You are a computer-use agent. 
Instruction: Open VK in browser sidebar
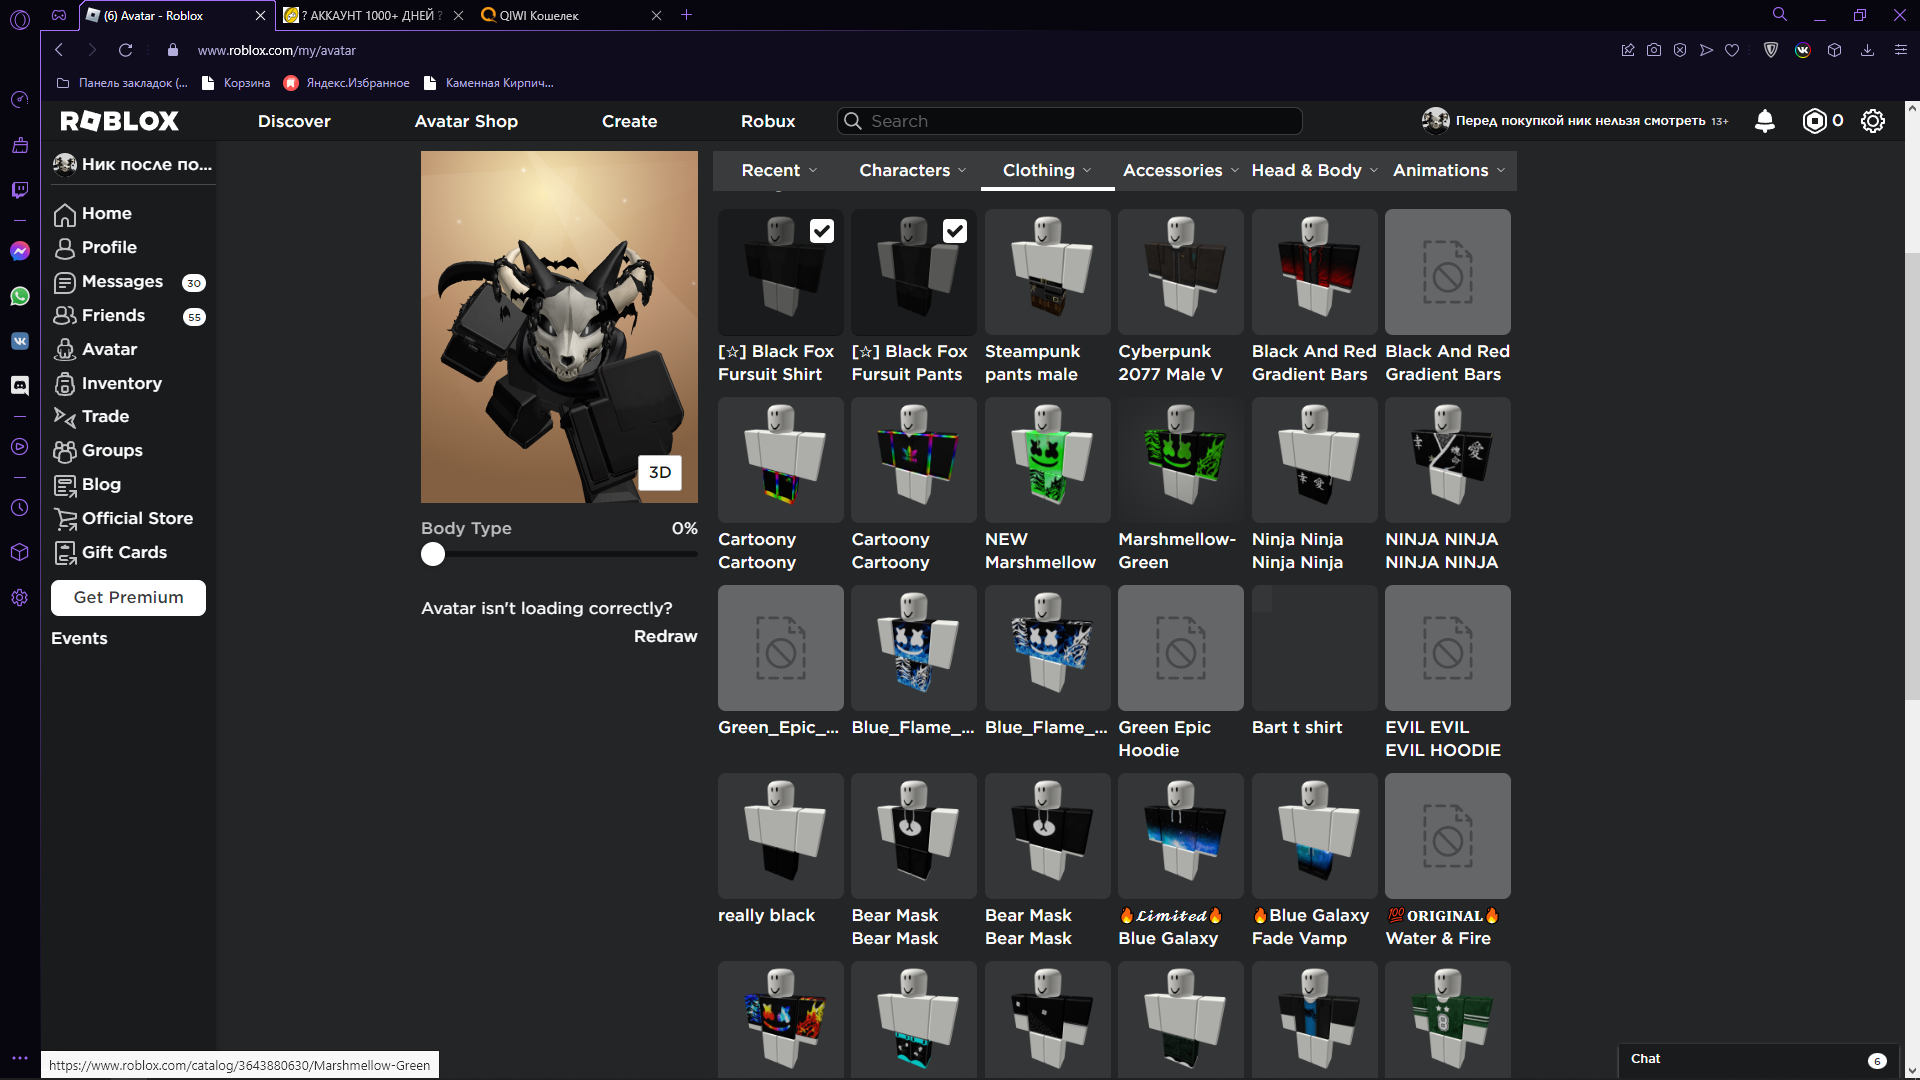click(20, 341)
